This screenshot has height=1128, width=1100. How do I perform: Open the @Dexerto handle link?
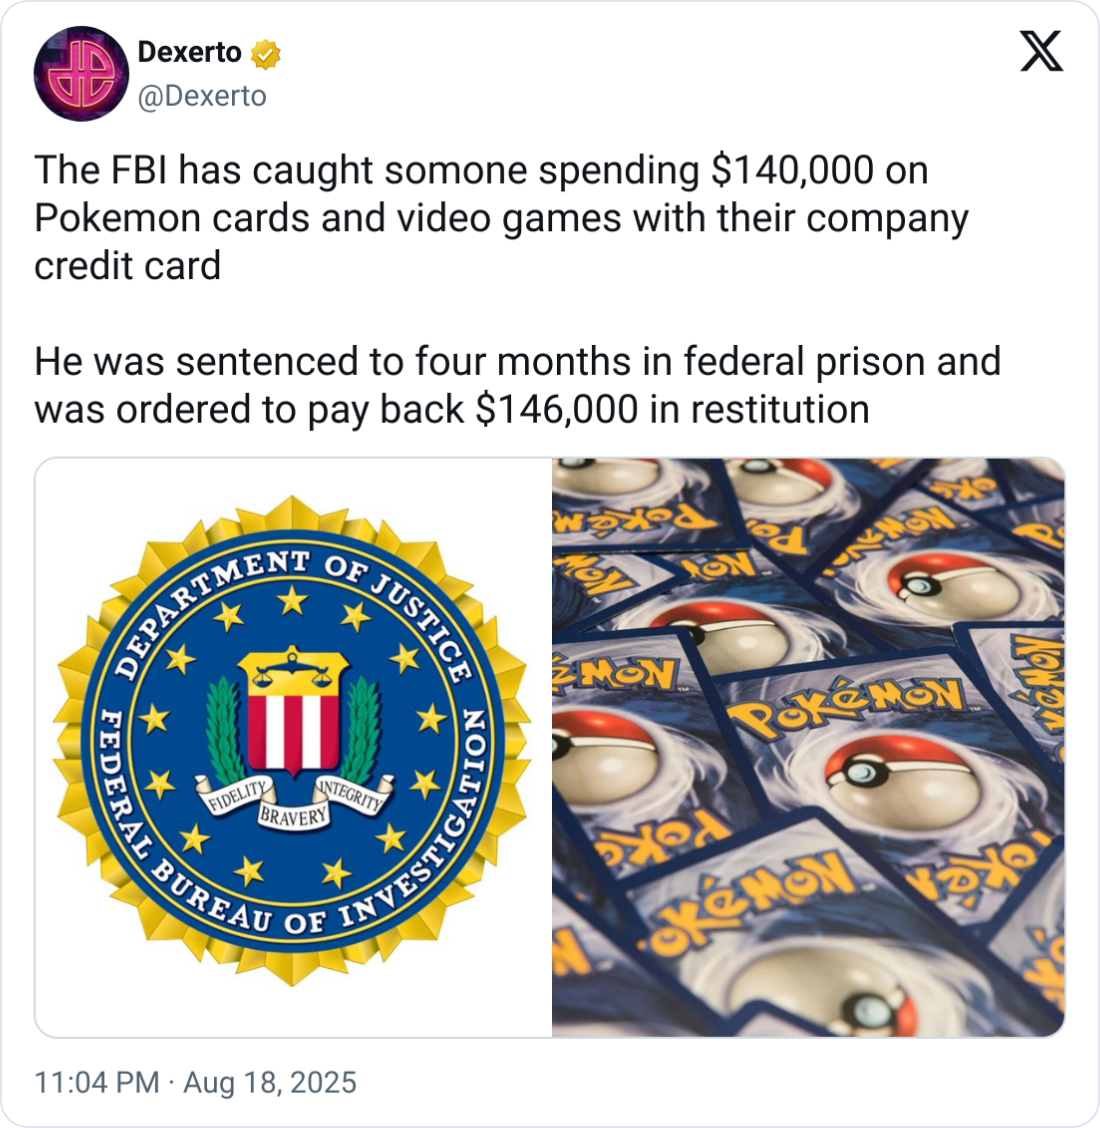[202, 96]
